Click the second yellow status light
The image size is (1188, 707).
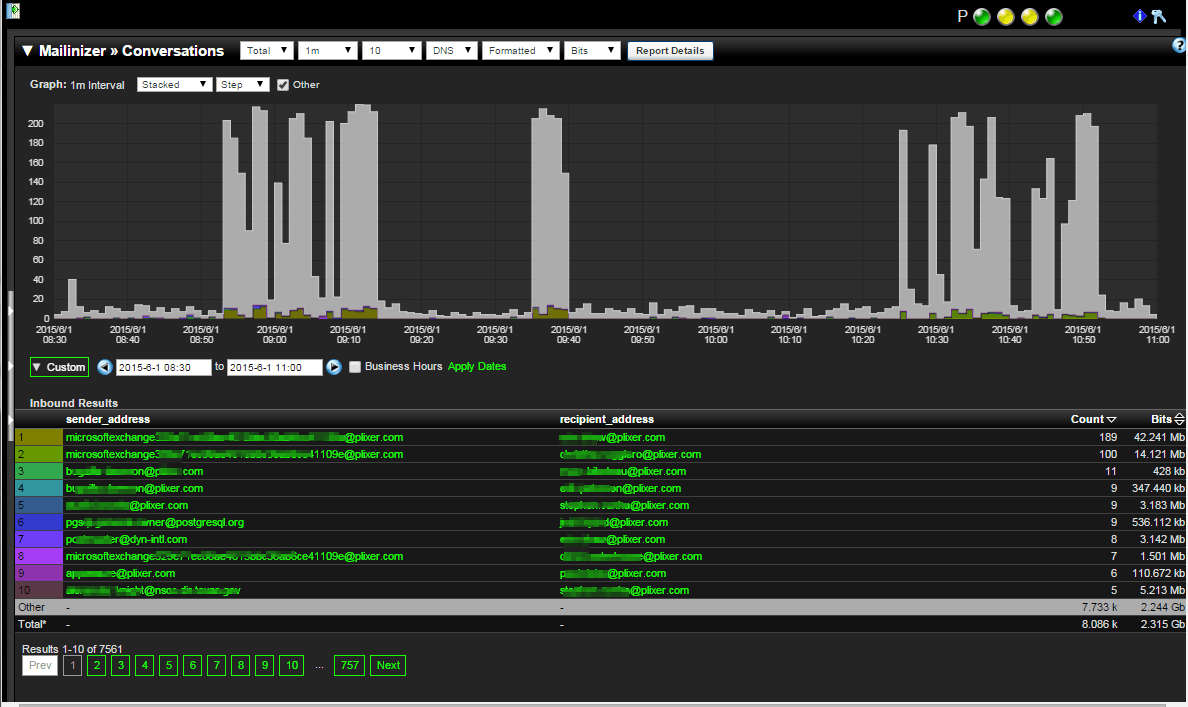point(1030,17)
